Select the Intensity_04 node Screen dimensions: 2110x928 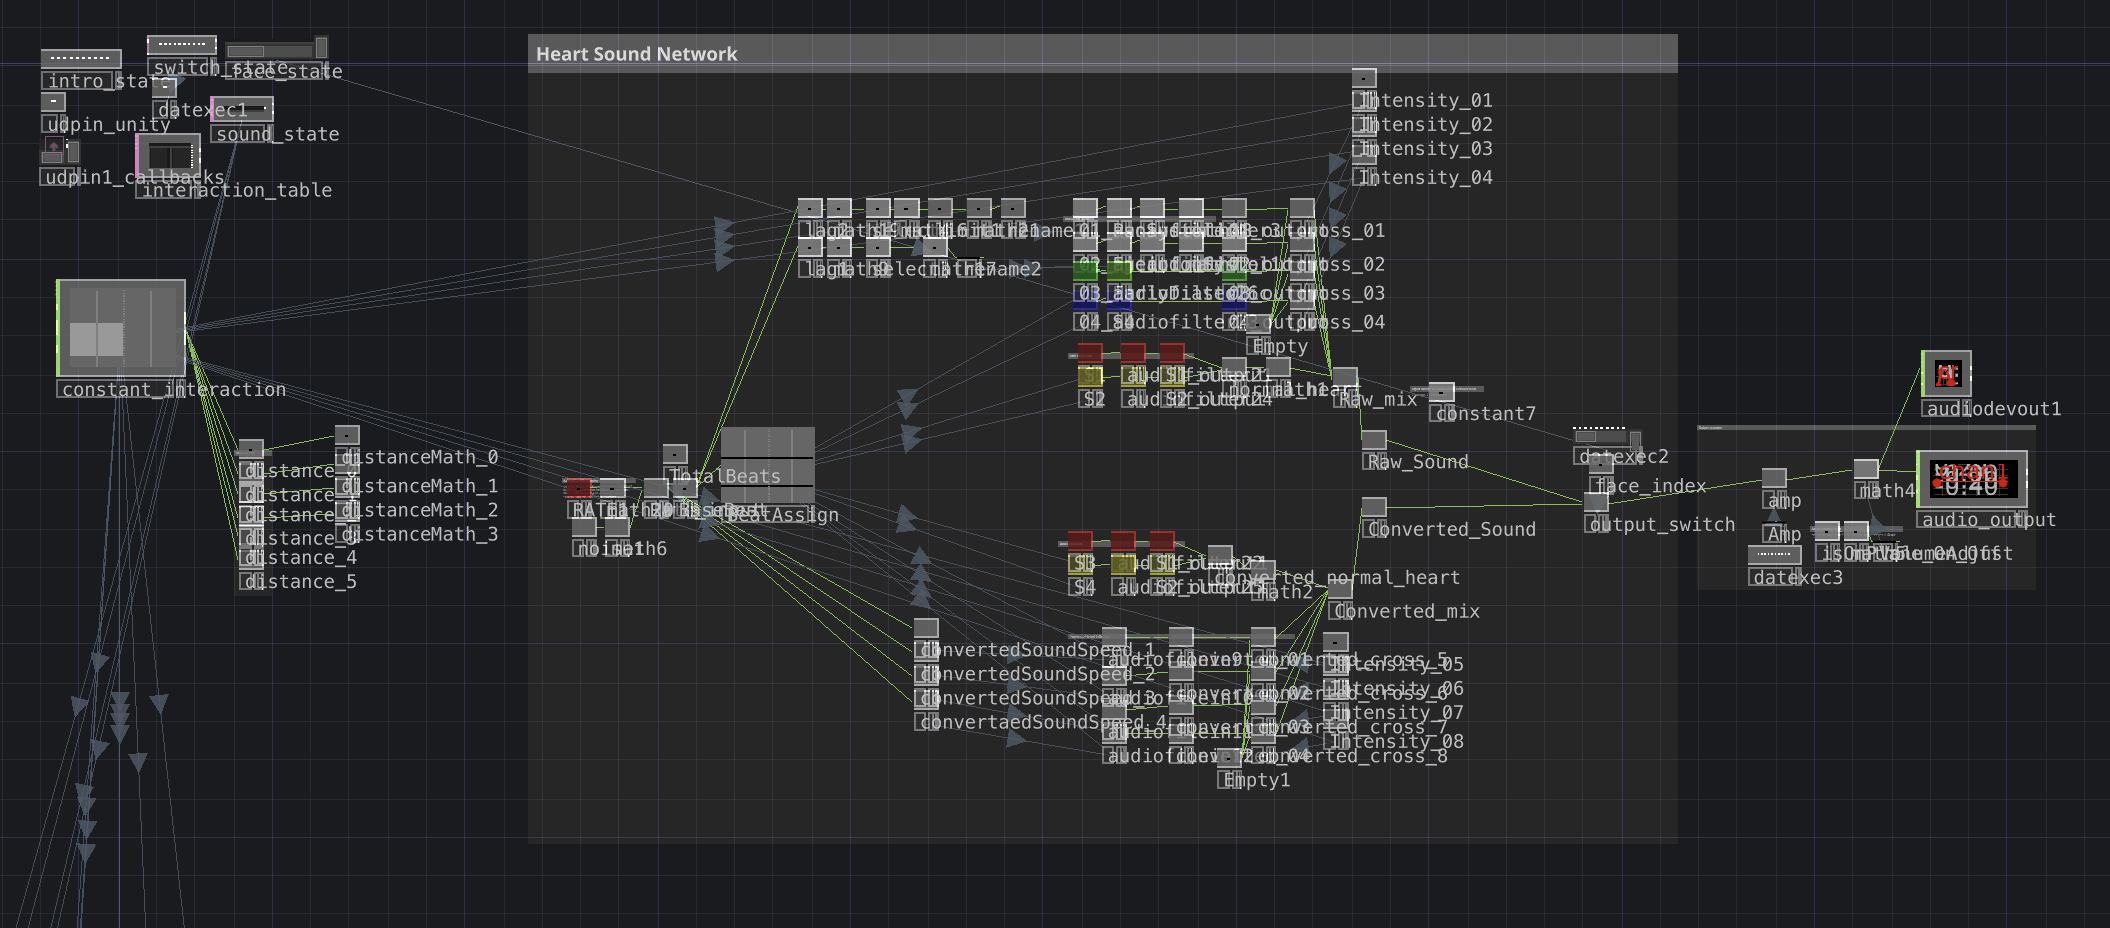coord(1364,177)
